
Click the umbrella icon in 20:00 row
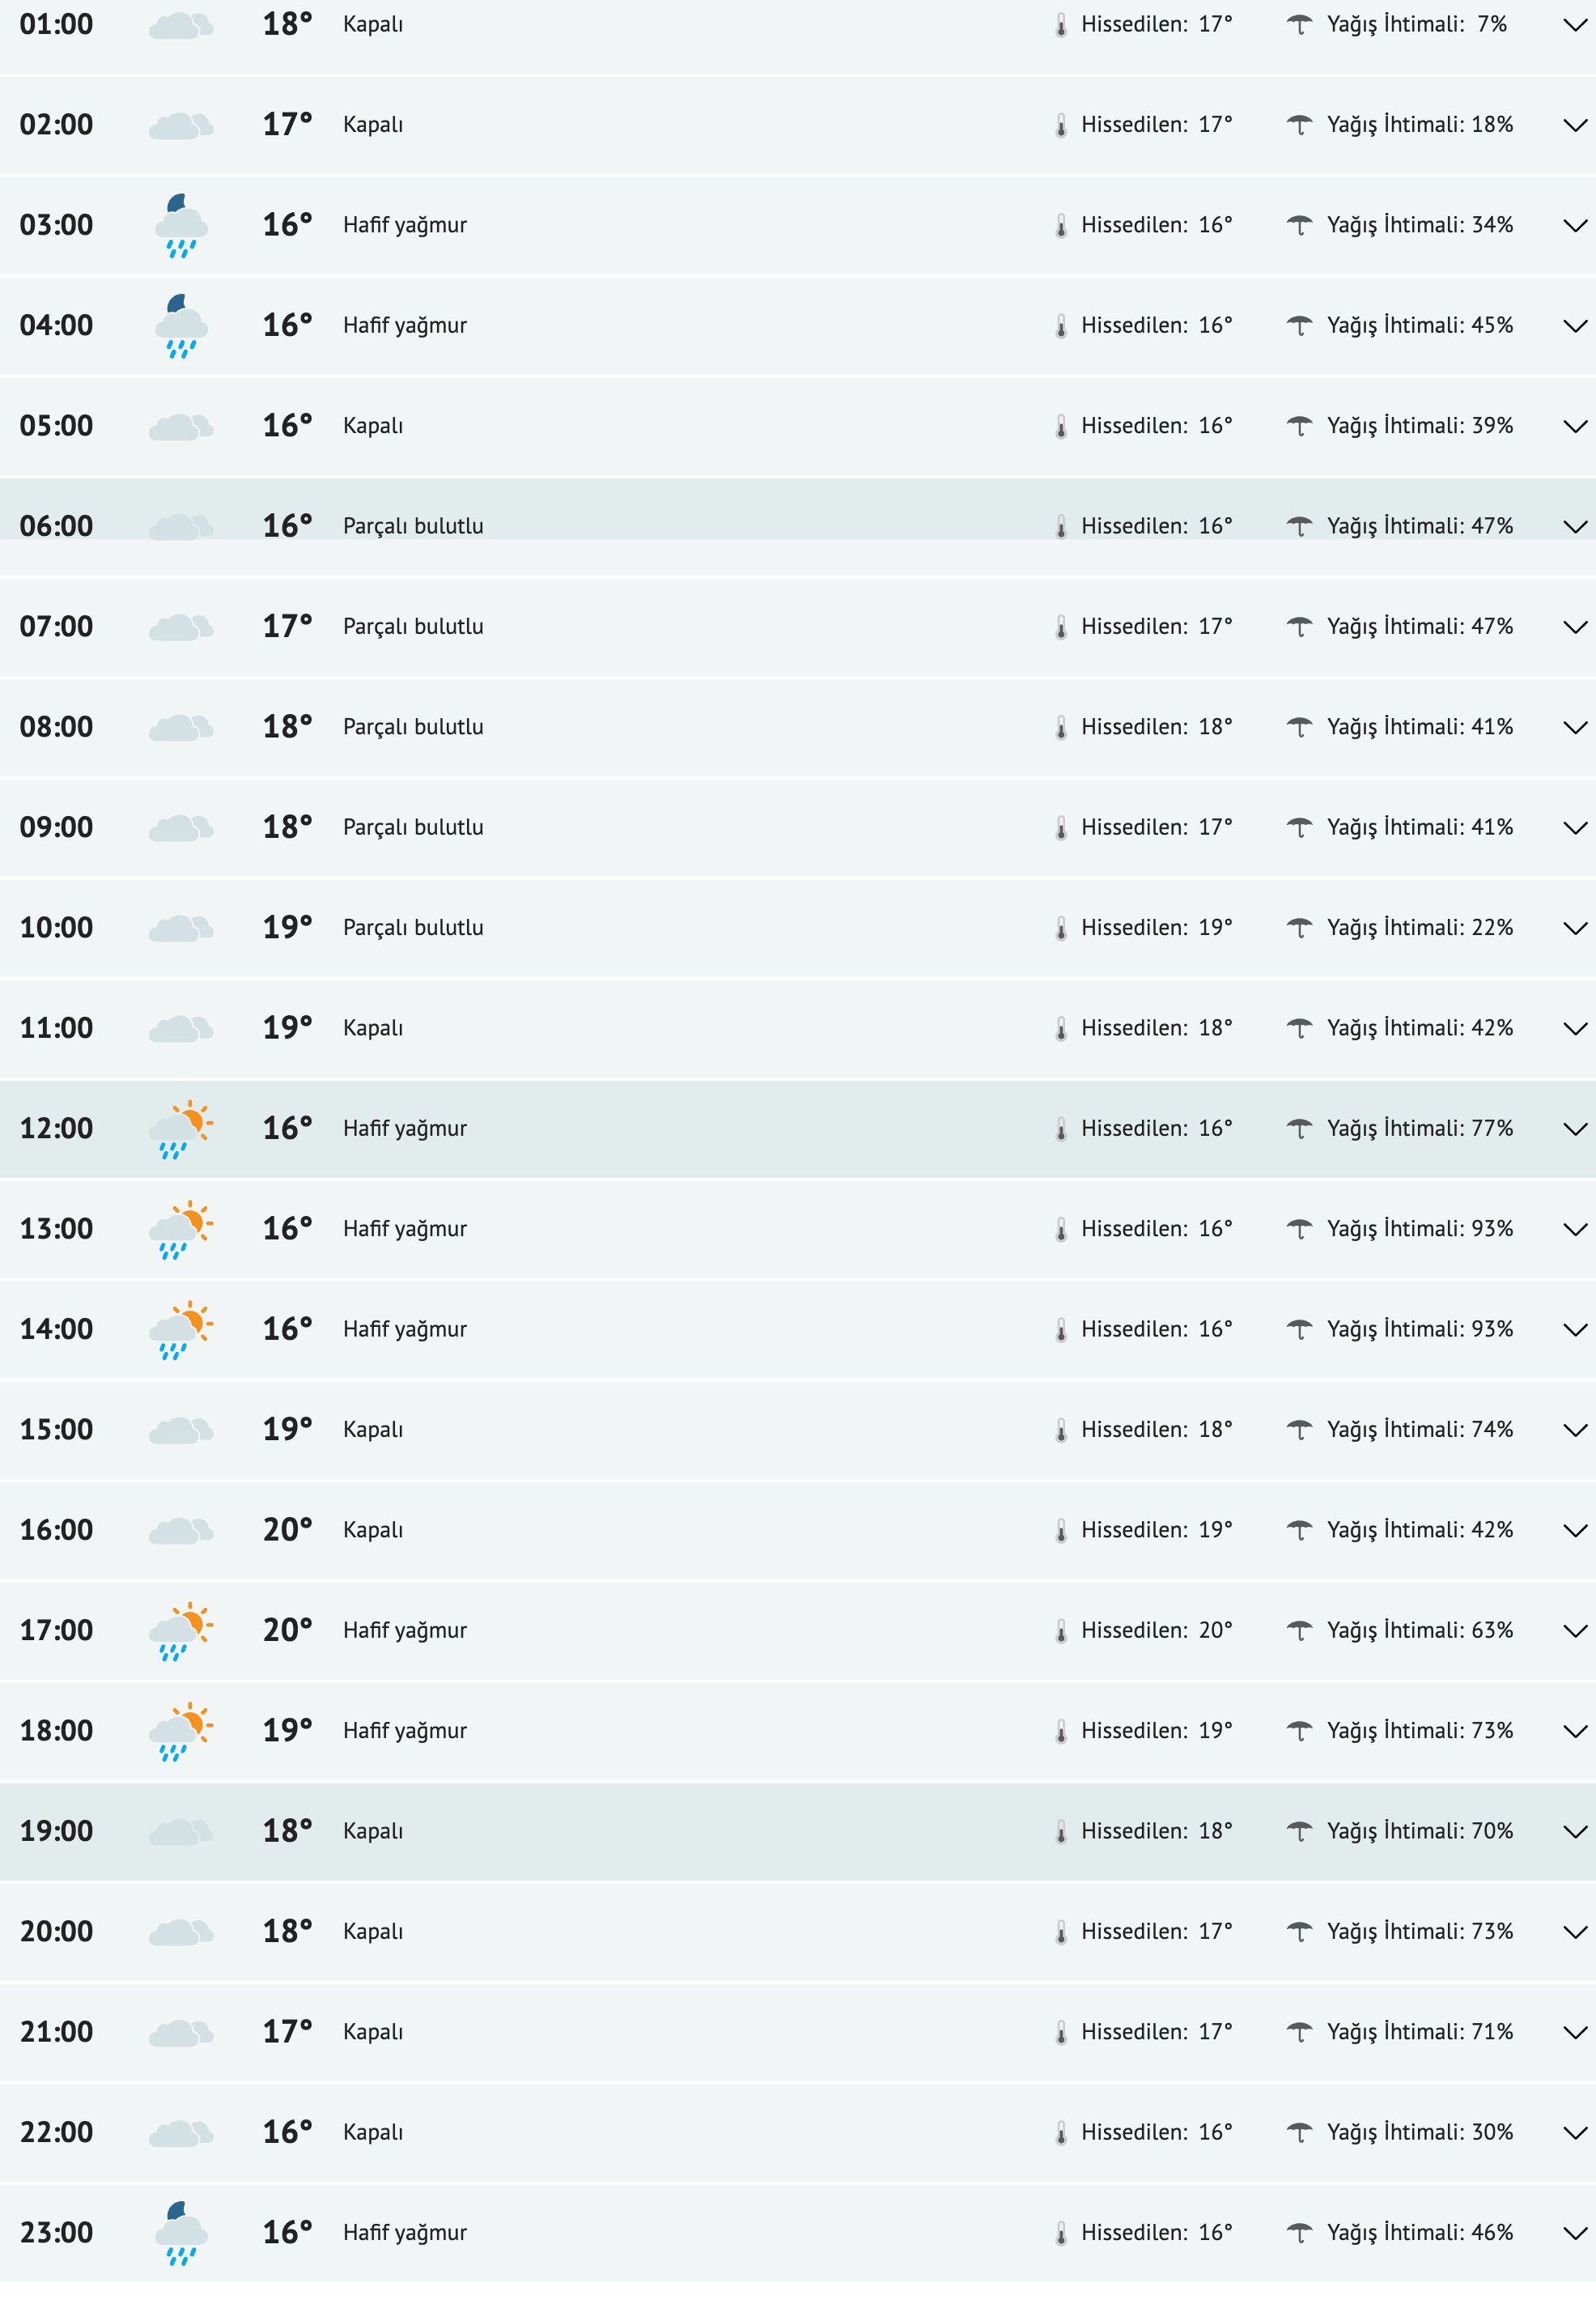(1299, 1931)
